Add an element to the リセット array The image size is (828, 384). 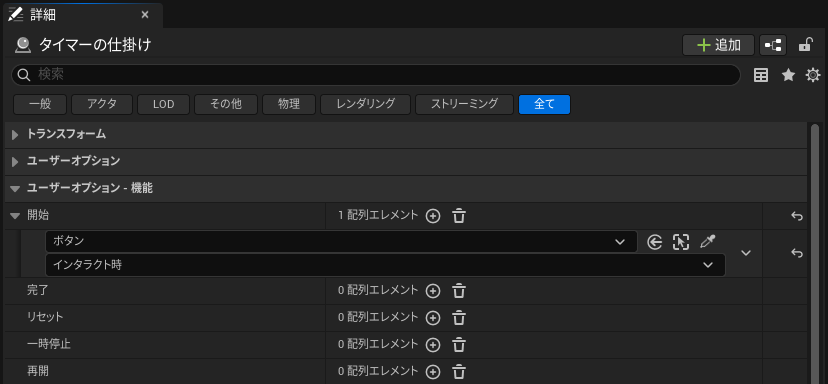[x=433, y=318]
